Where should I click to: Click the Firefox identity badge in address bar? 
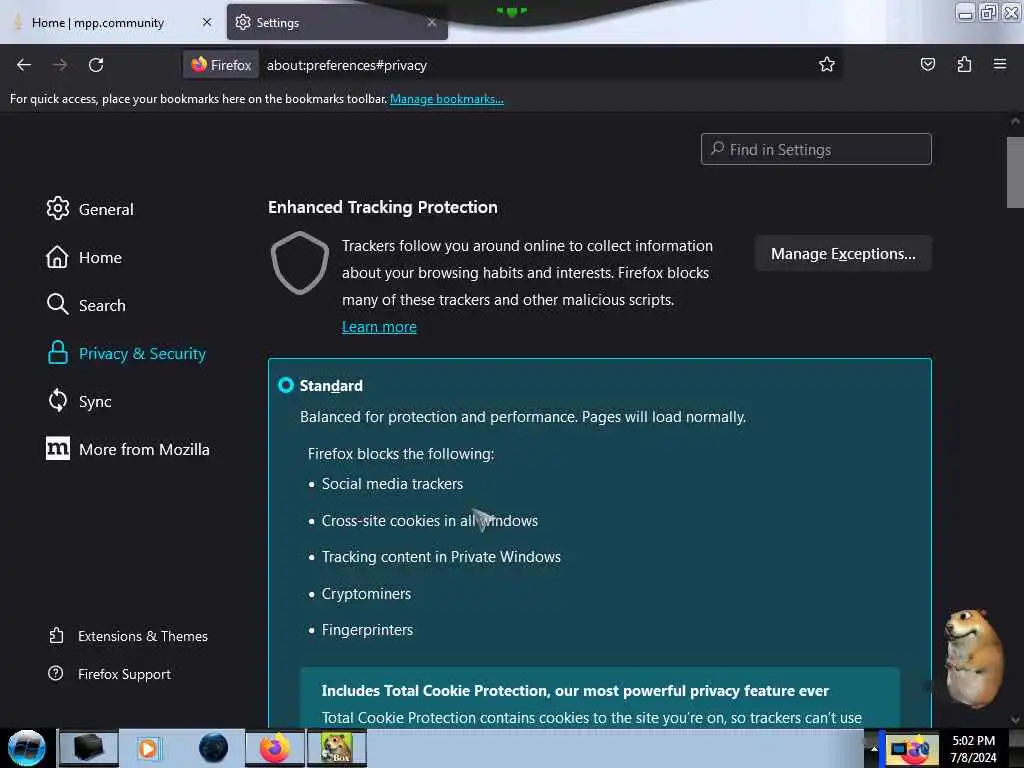click(221, 65)
